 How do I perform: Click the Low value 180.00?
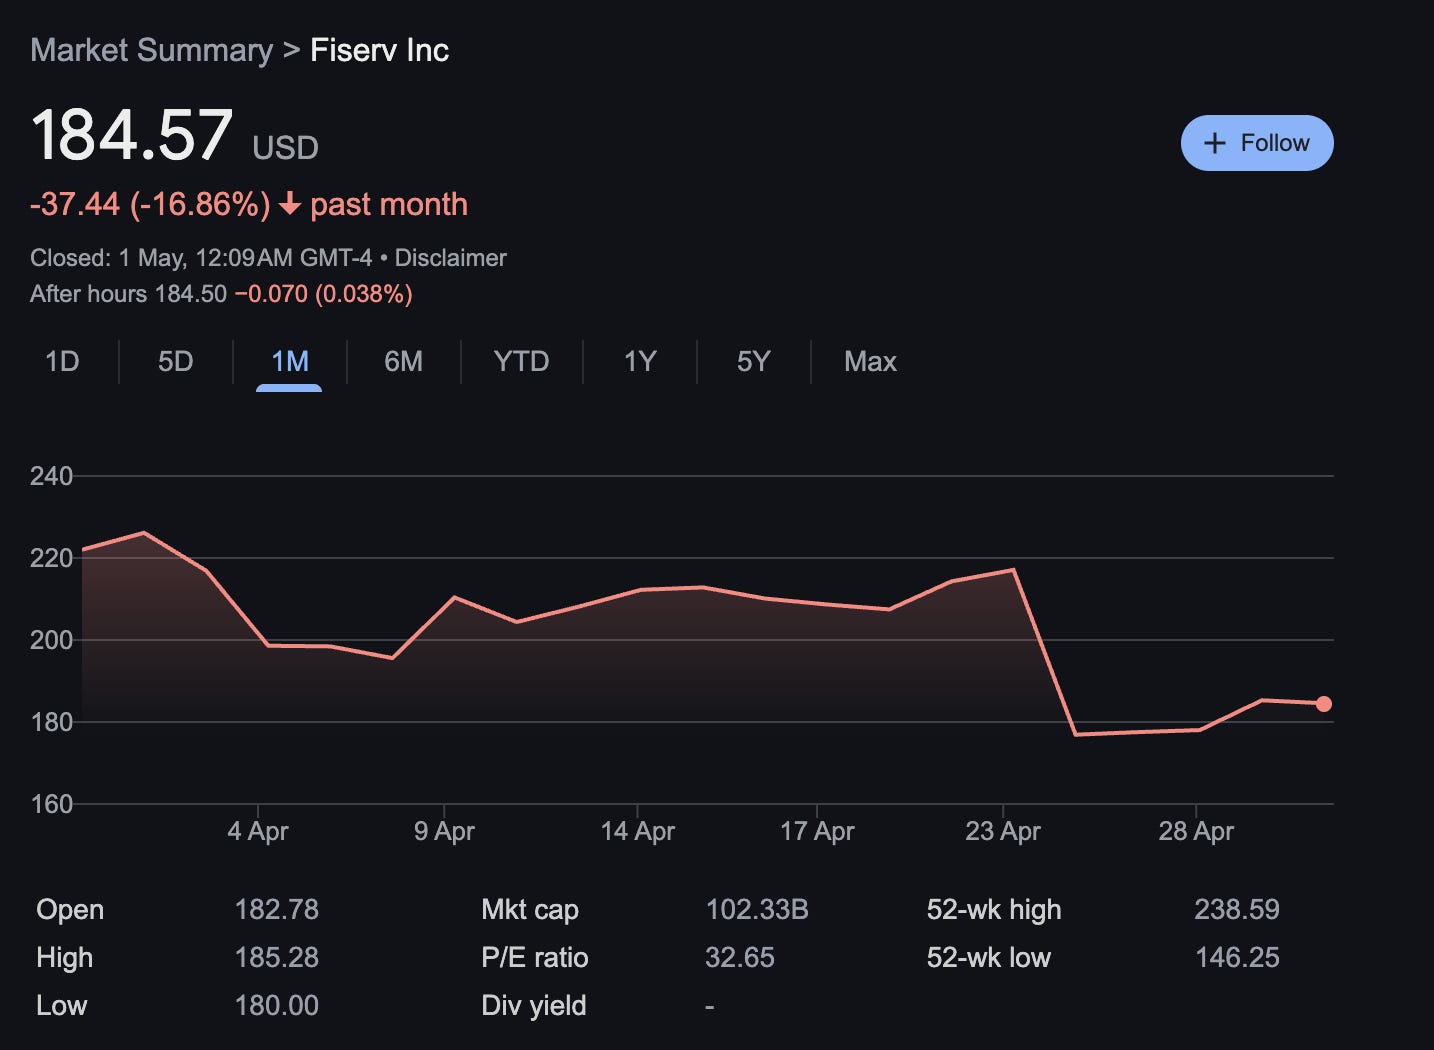click(277, 1005)
